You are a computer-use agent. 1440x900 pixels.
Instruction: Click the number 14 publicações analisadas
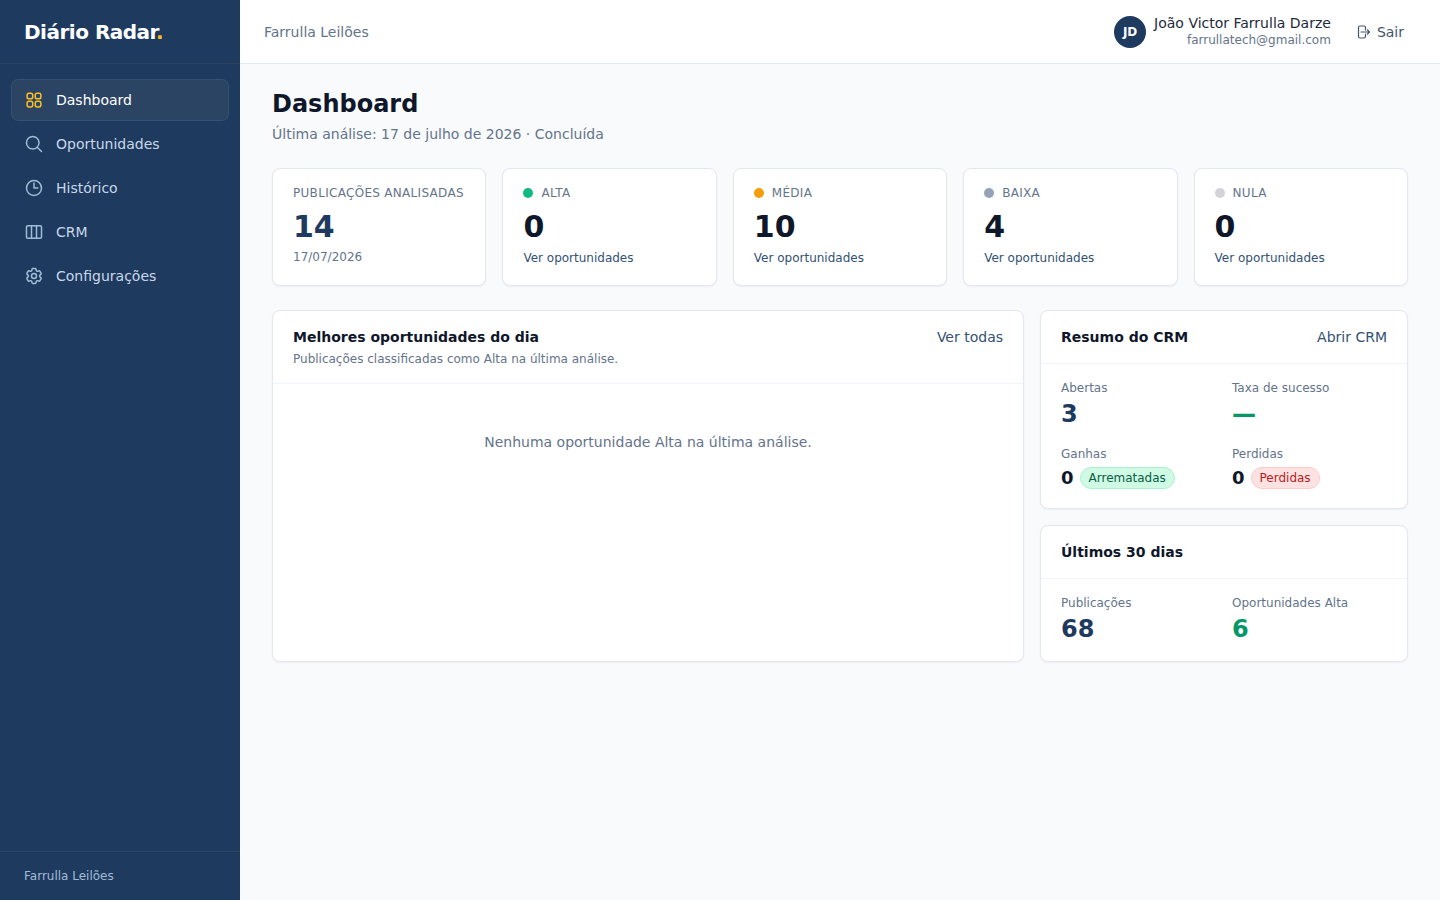pos(314,226)
